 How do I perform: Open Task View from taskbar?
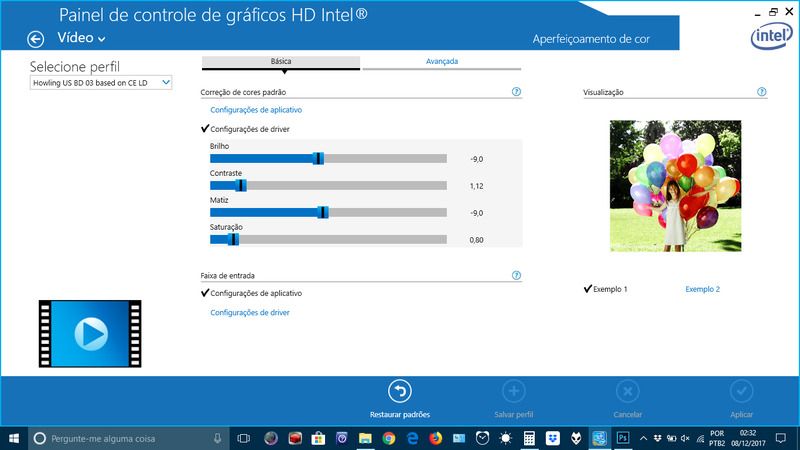244,438
